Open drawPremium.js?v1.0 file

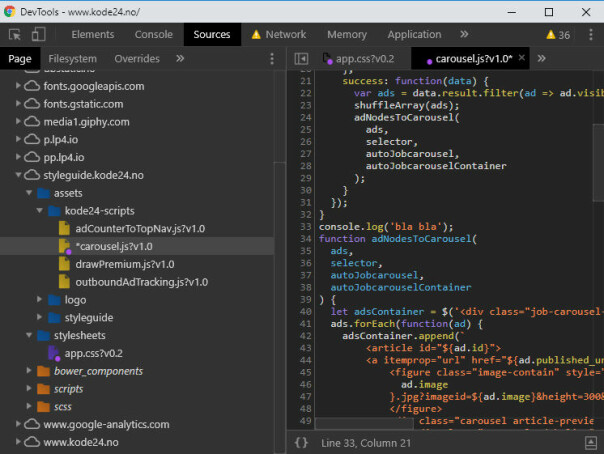[x=125, y=264]
